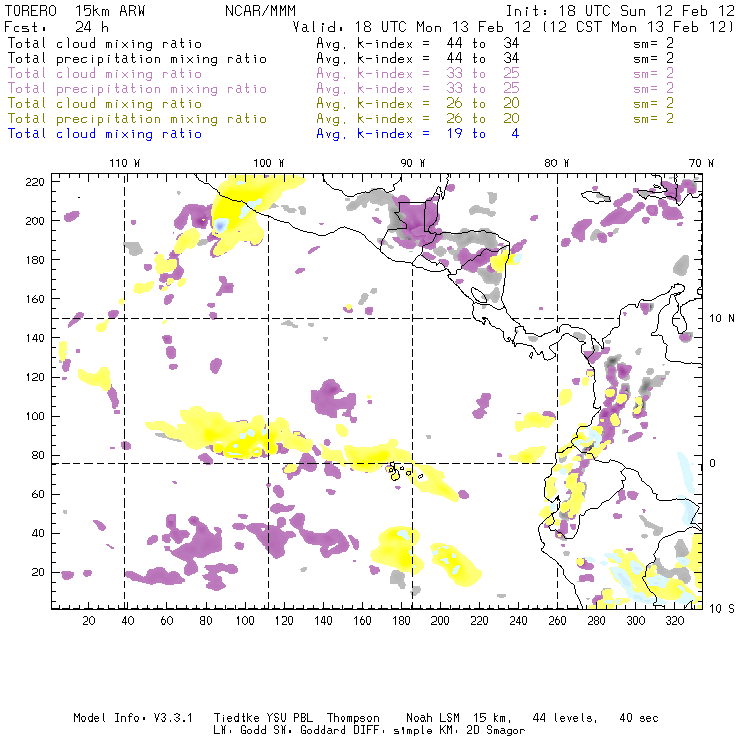Screen dimensions: 740x740
Task: Click the '80 W' longitude label
Action: 556,163
